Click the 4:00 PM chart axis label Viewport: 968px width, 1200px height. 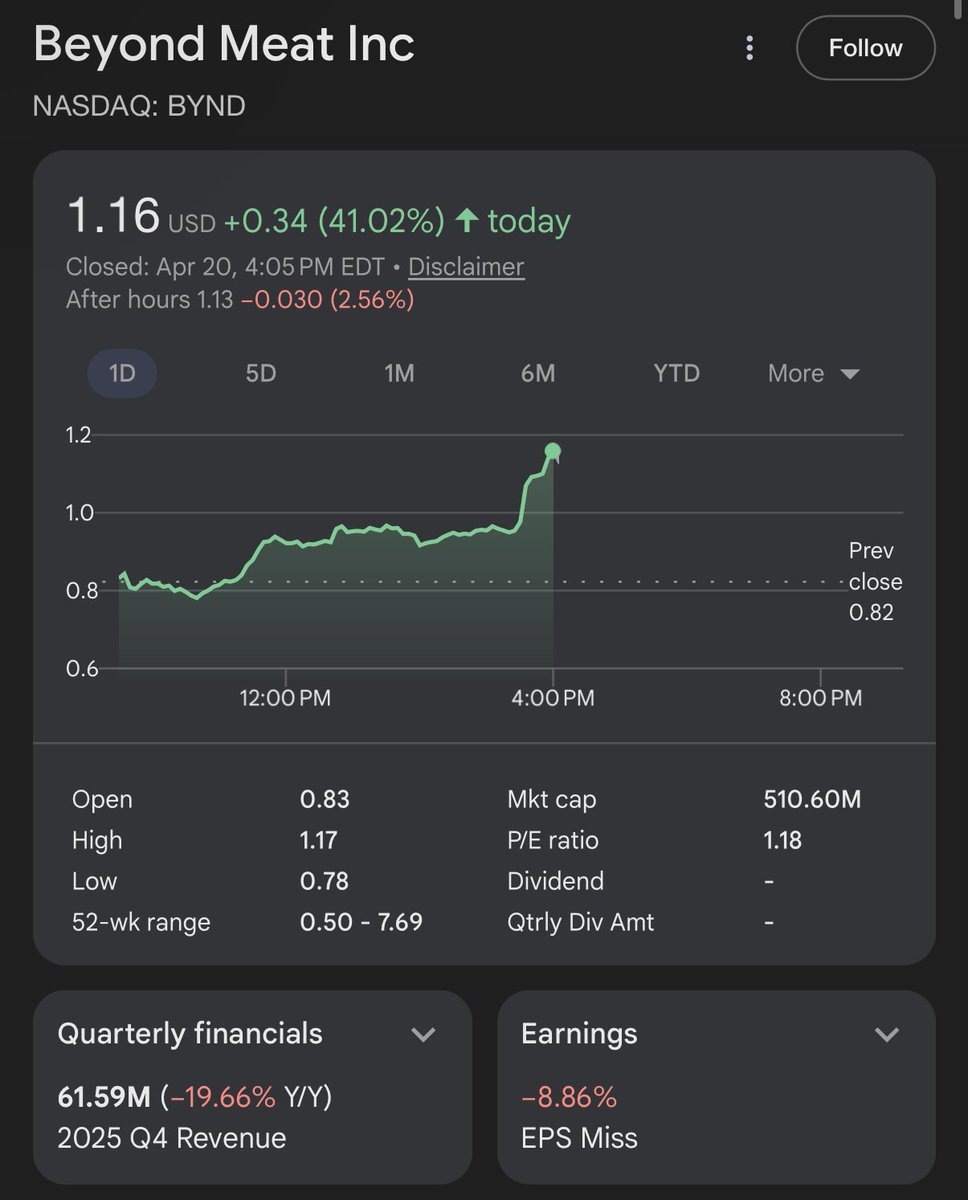pyautogui.click(x=553, y=698)
